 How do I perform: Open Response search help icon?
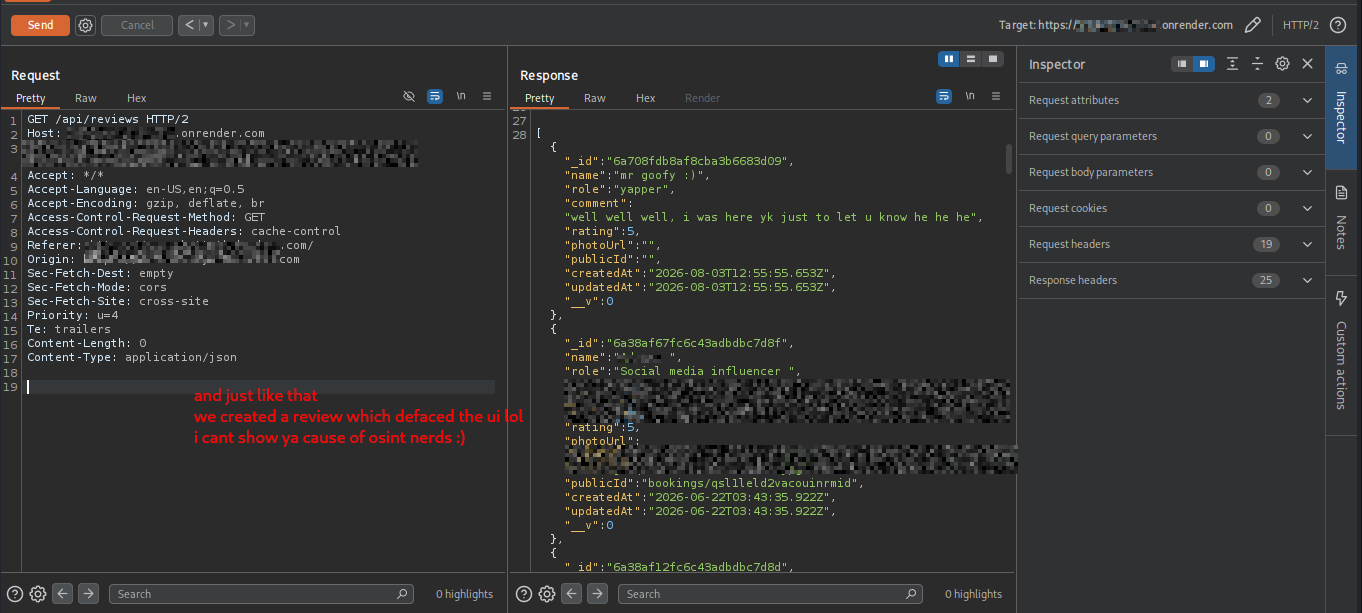click(x=524, y=594)
